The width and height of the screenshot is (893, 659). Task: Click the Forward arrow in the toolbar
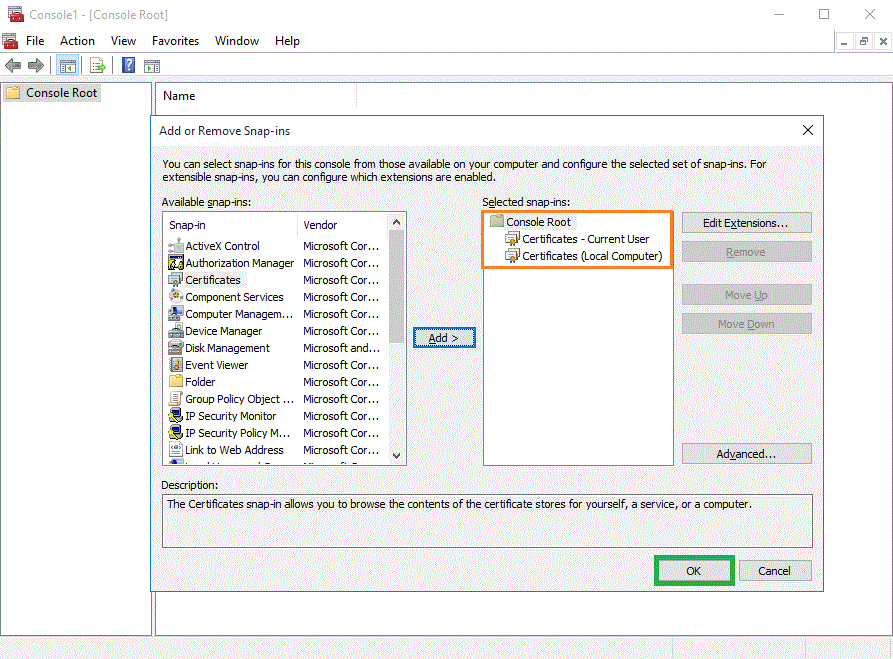pyautogui.click(x=36, y=66)
